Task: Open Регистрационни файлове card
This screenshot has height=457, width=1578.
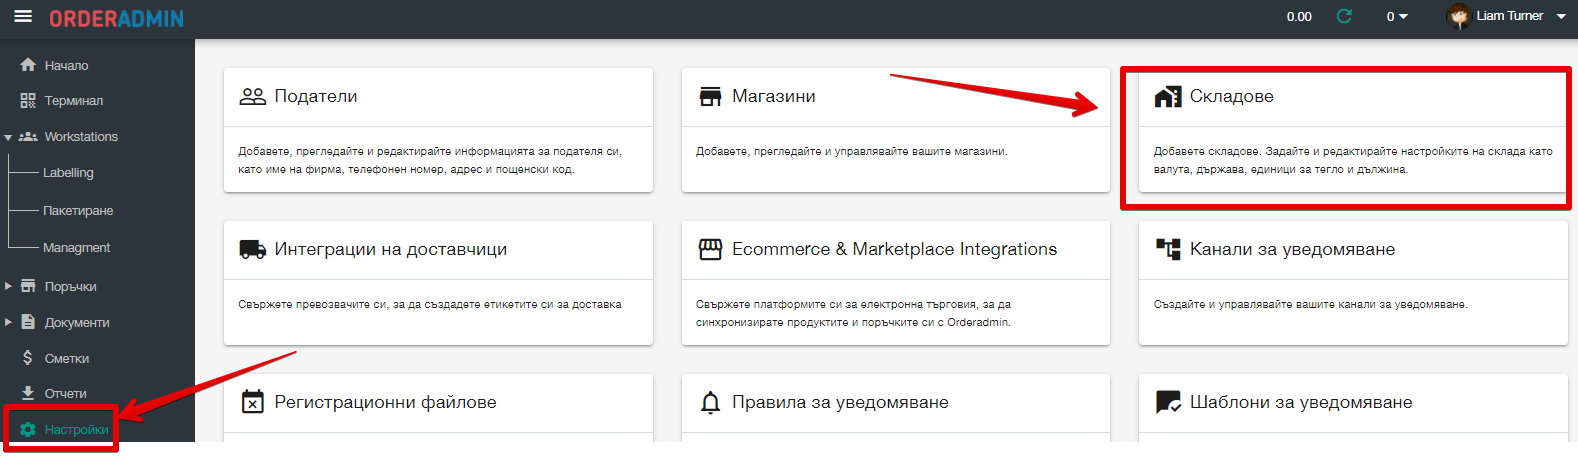Action: coord(438,408)
